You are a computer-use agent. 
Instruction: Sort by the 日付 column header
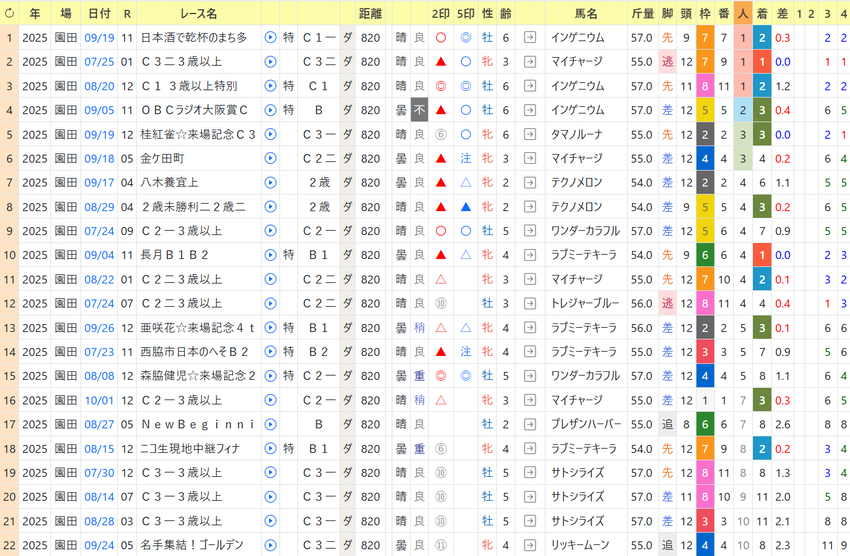click(99, 14)
